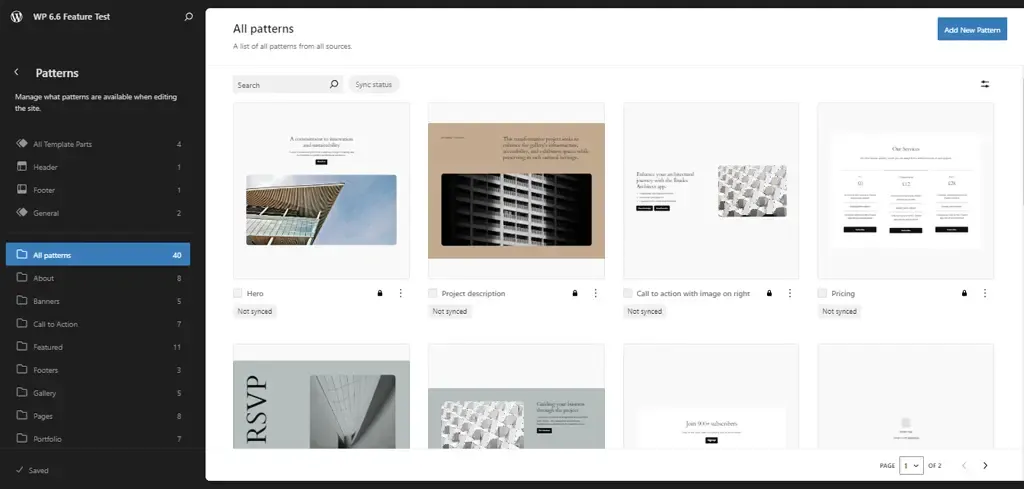Open the Portfolio patterns category
The width and height of the screenshot is (1024, 489).
point(98,439)
